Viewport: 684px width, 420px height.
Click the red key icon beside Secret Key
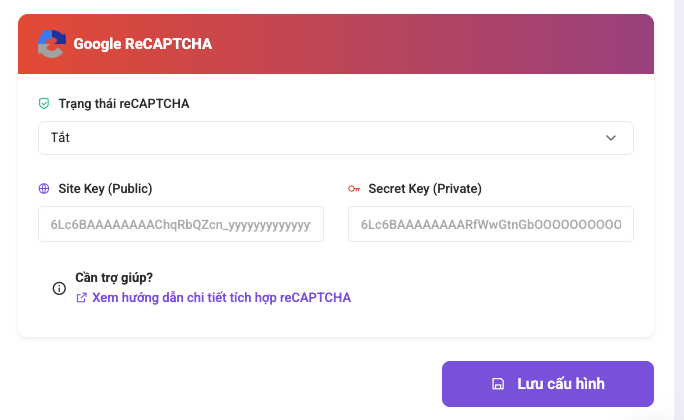(x=354, y=189)
